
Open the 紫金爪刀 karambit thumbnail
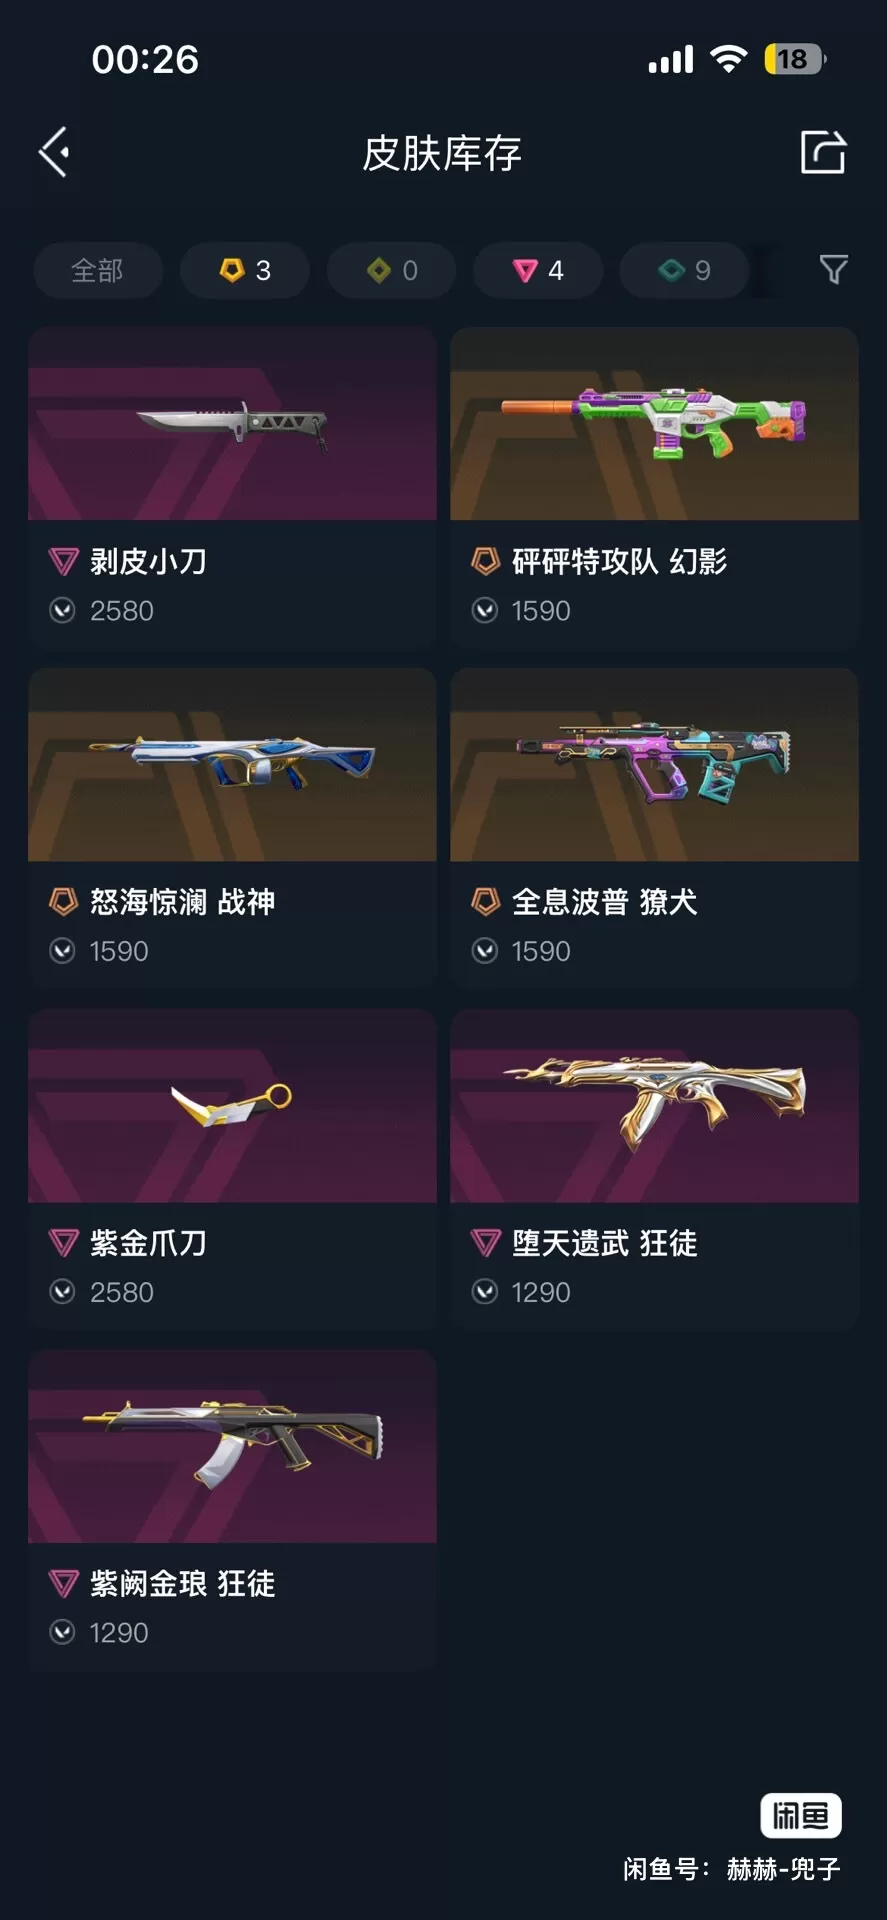(x=232, y=1105)
